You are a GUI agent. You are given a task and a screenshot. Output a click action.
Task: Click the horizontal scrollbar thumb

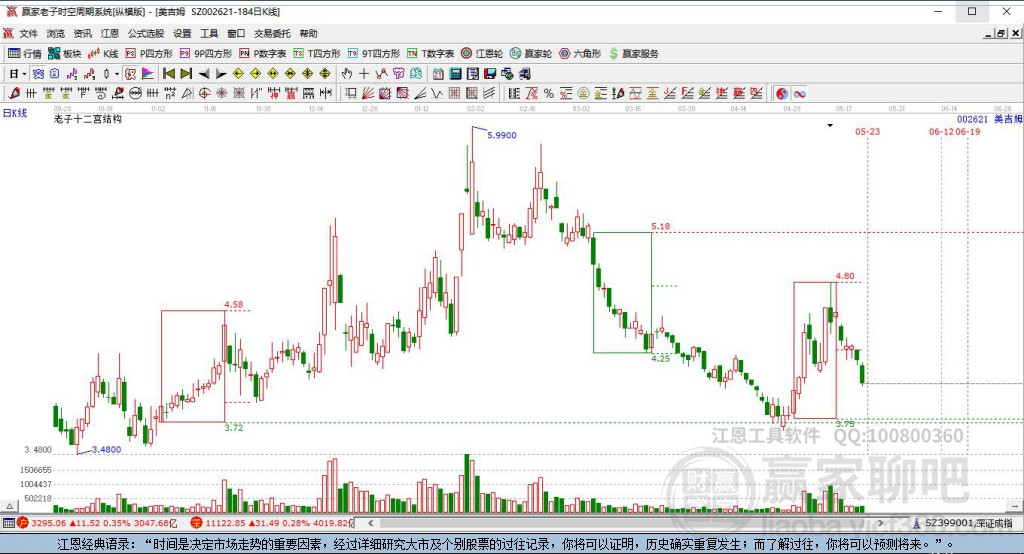pyautogui.click(x=625, y=523)
